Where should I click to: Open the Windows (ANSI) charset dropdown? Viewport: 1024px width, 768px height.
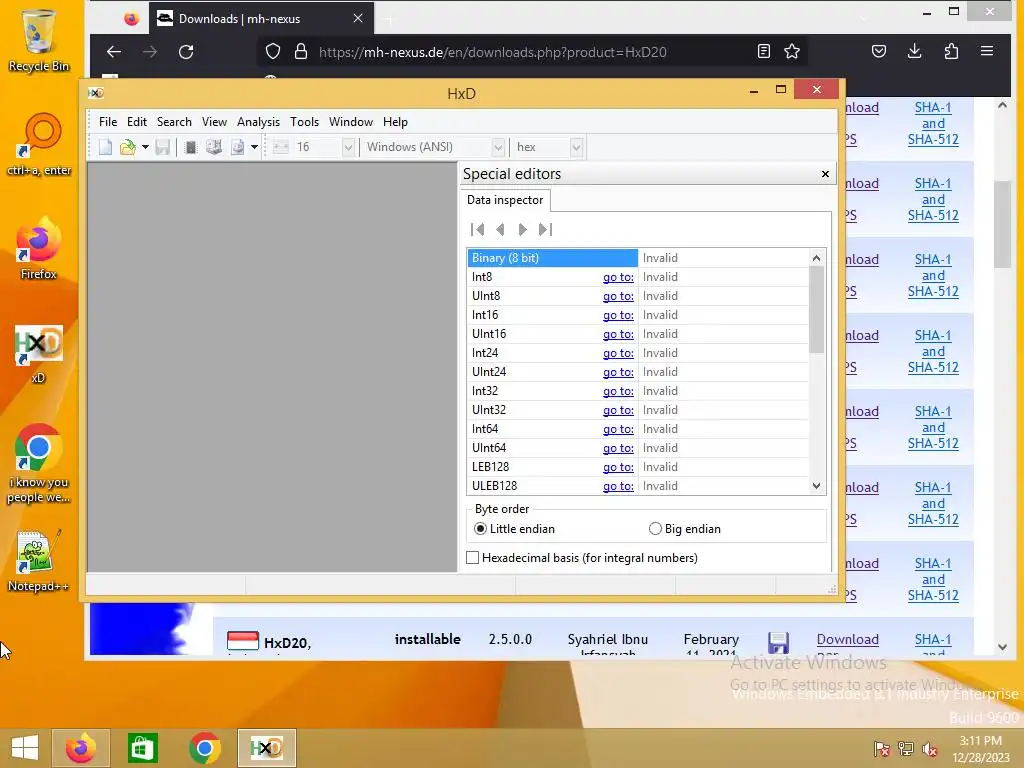point(498,147)
